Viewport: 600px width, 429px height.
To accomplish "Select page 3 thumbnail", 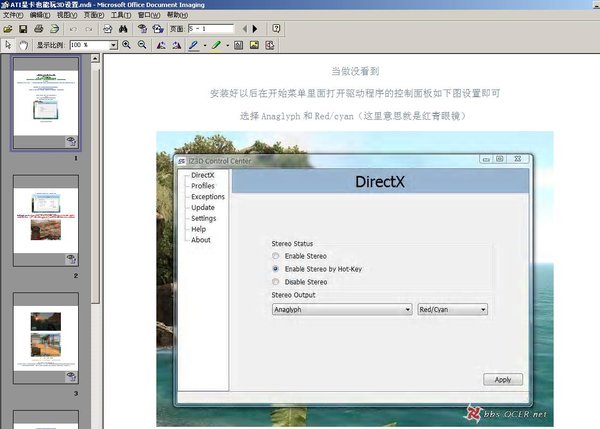I will pos(46,338).
